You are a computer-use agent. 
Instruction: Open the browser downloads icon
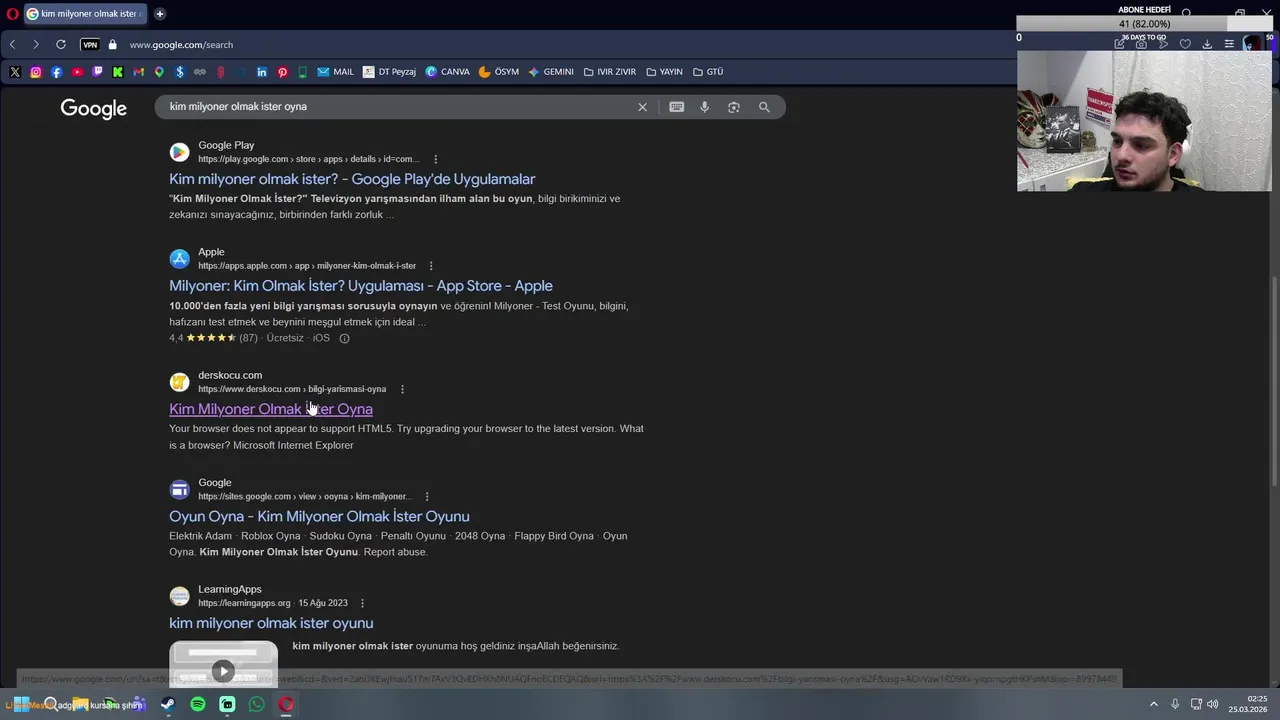(1207, 44)
